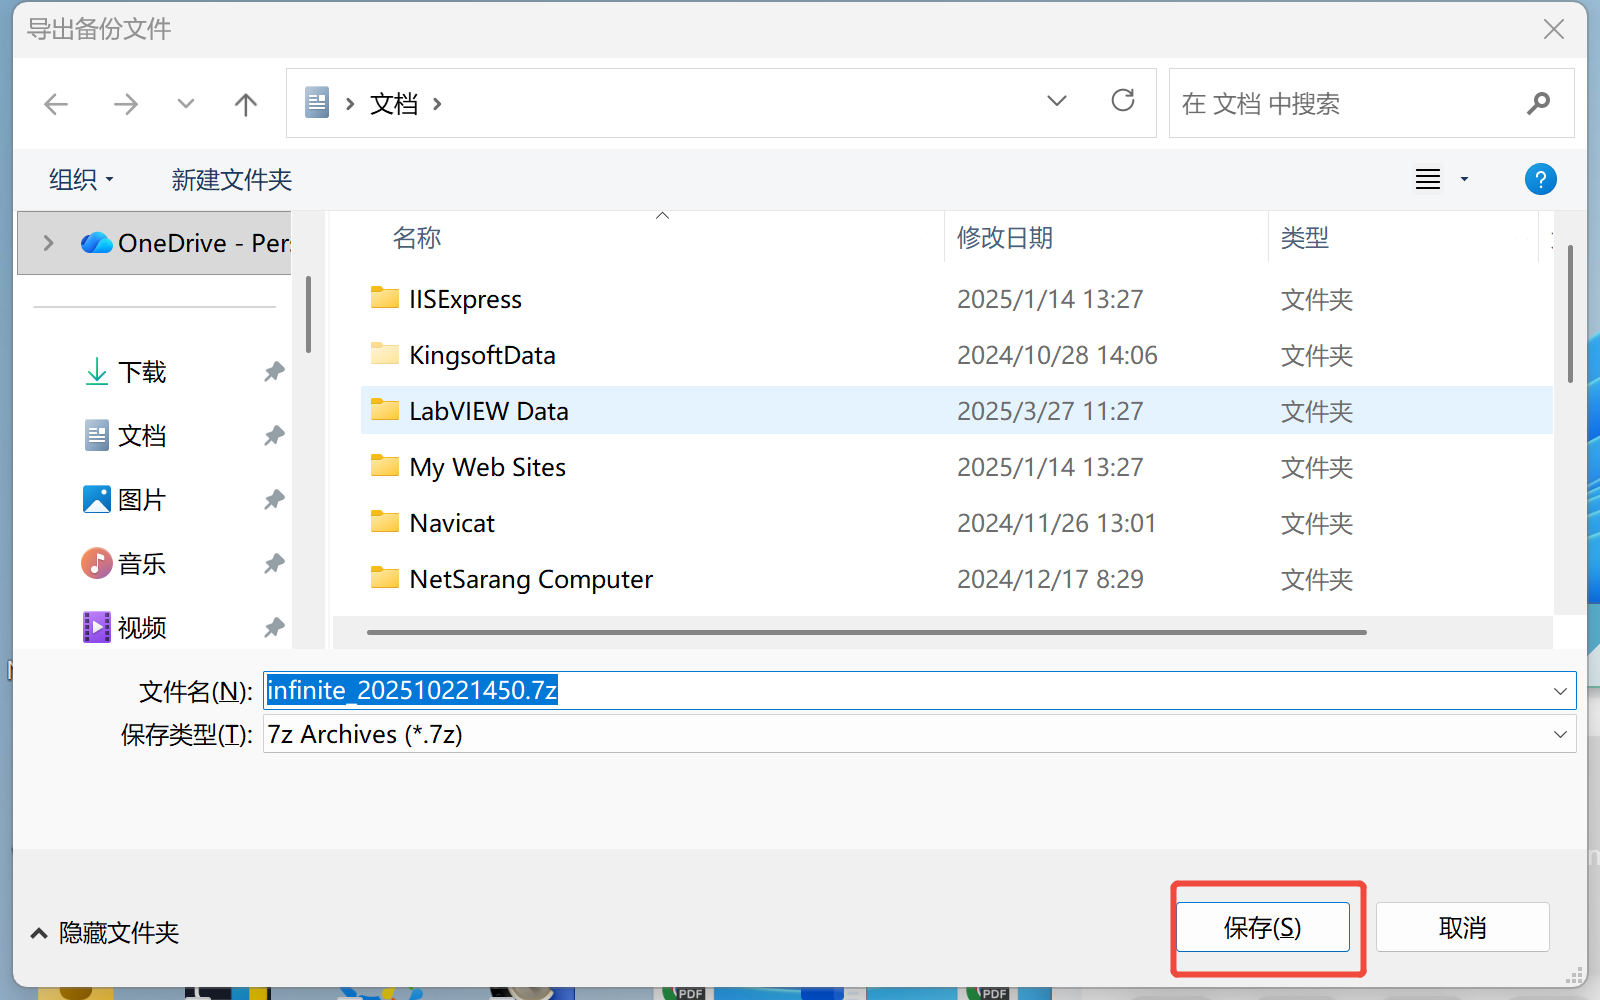This screenshot has width=1600, height=1000.
Task: Click the Save button
Action: pyautogui.click(x=1262, y=928)
